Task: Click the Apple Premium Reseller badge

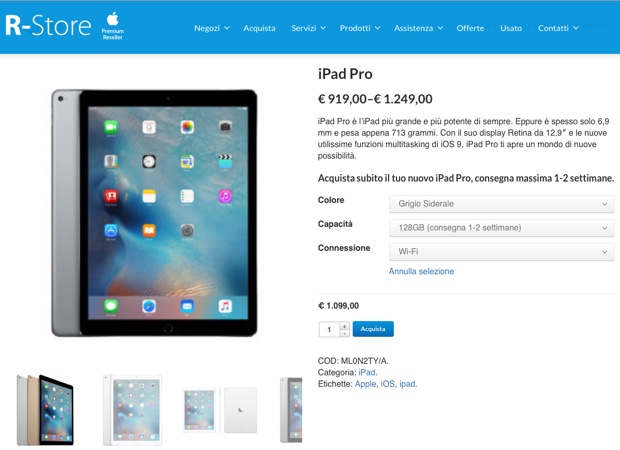Action: tap(113, 26)
